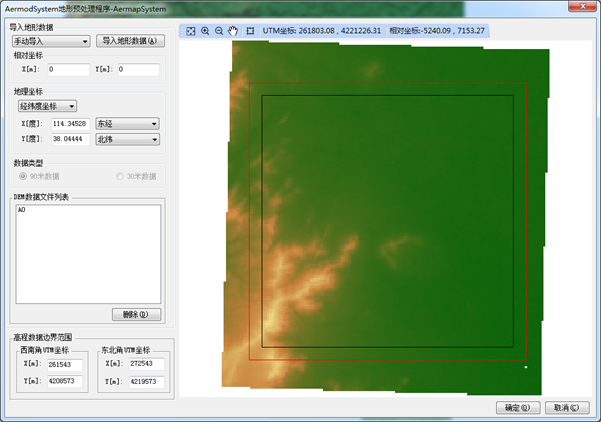Viewport: 601px width, 422px height.
Task: Click the relative coordinate Y[m] input field
Action: click(137, 70)
